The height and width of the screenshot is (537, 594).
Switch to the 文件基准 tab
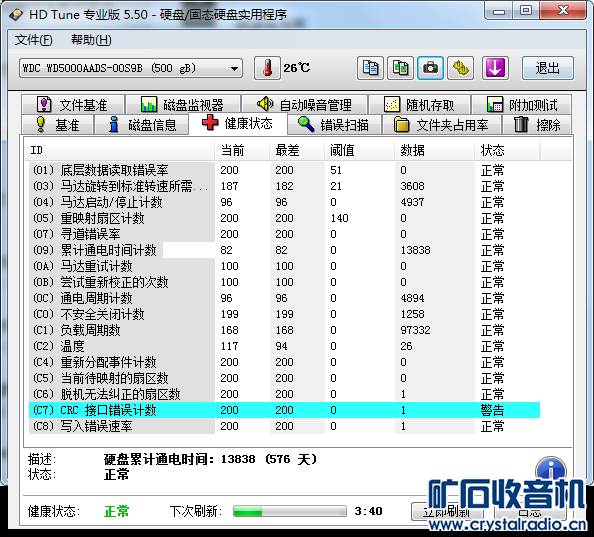tap(73, 105)
